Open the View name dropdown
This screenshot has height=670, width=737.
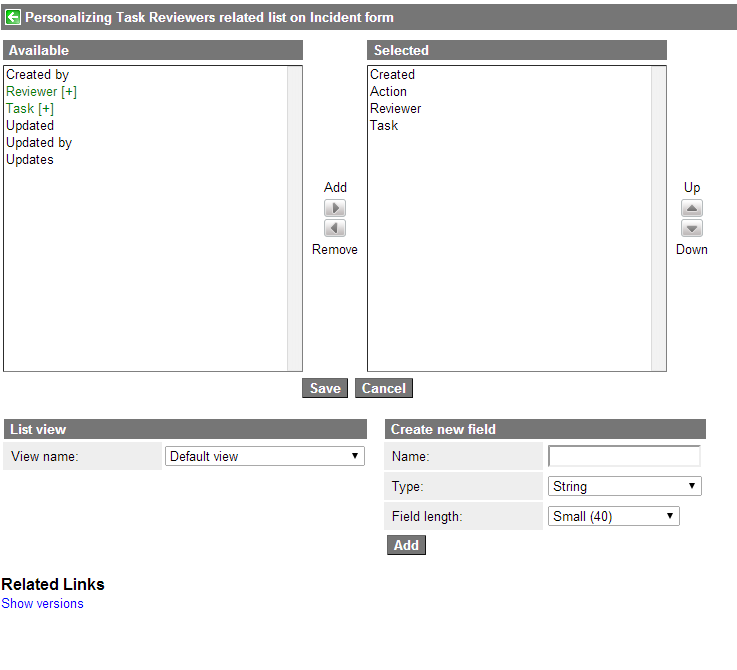tap(265, 456)
